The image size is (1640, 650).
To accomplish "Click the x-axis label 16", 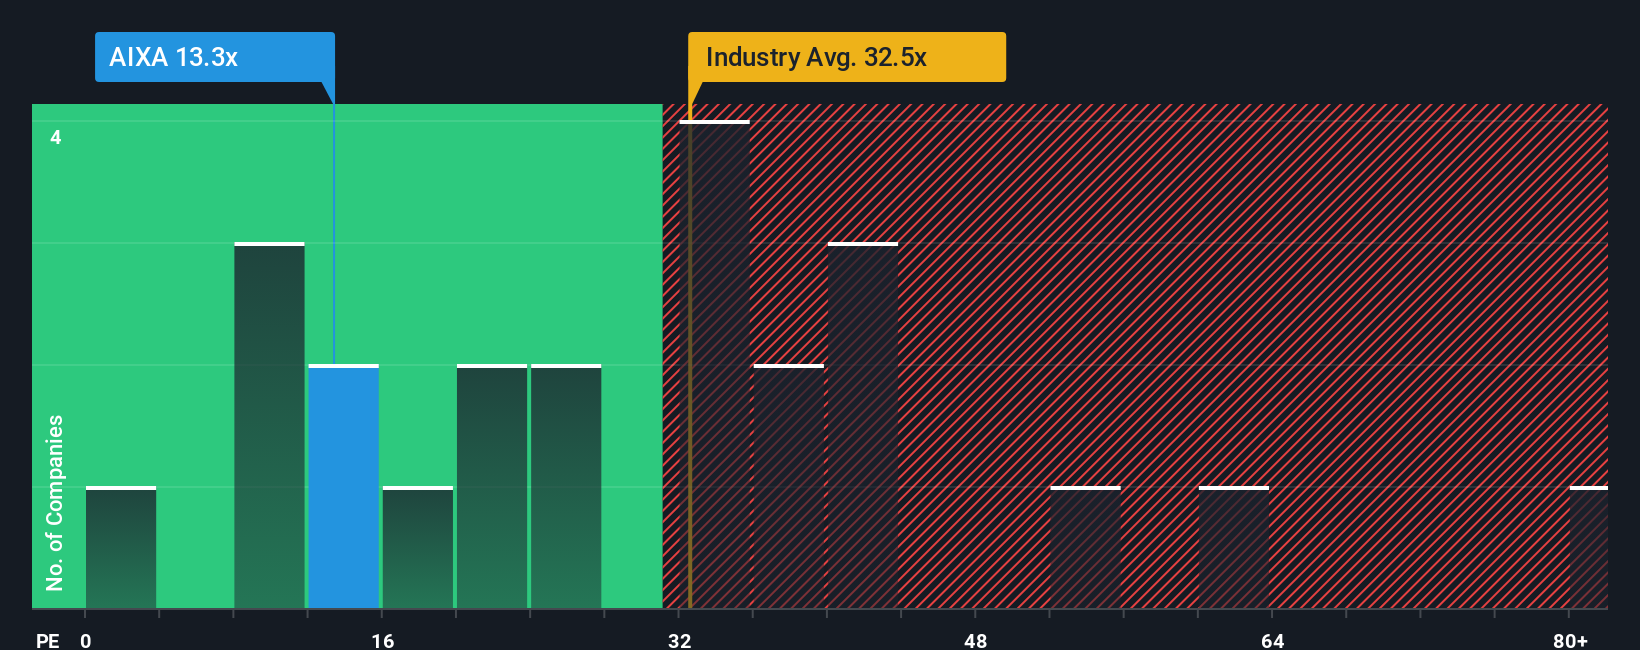I will coord(383,640).
